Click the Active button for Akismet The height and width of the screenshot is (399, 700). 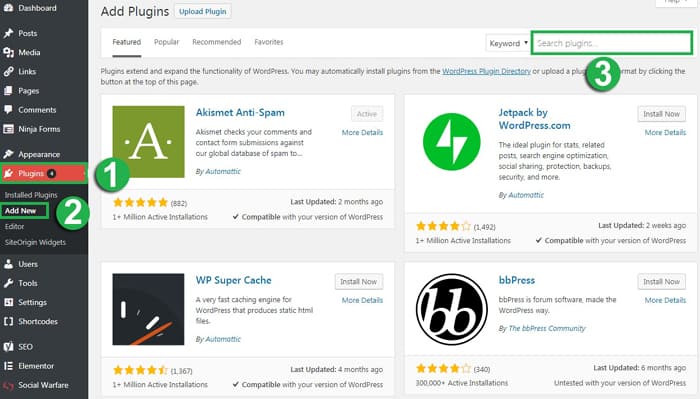[x=367, y=114]
